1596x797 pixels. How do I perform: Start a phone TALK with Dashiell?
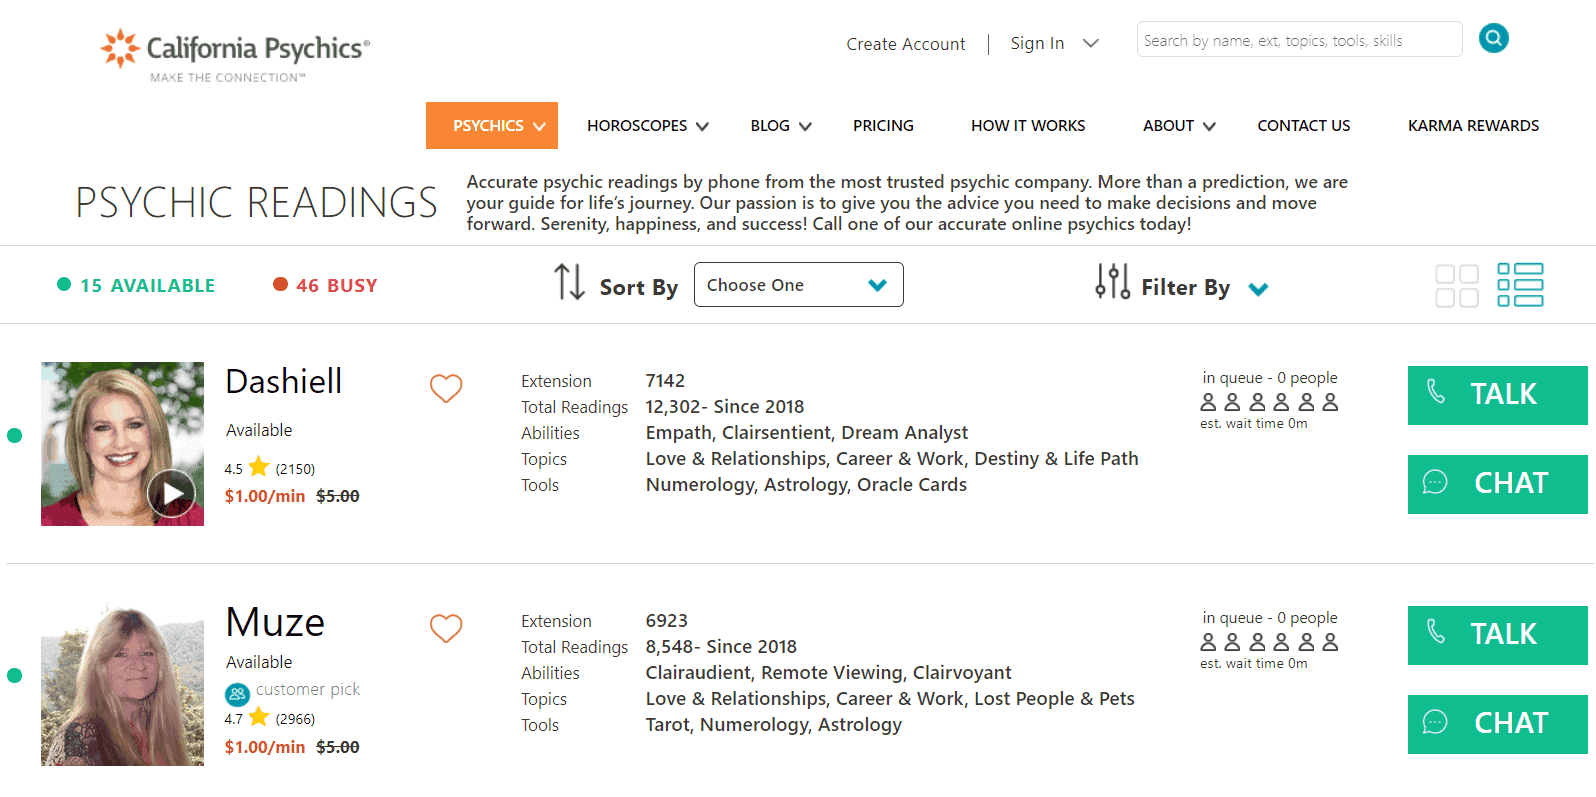[x=1497, y=395]
